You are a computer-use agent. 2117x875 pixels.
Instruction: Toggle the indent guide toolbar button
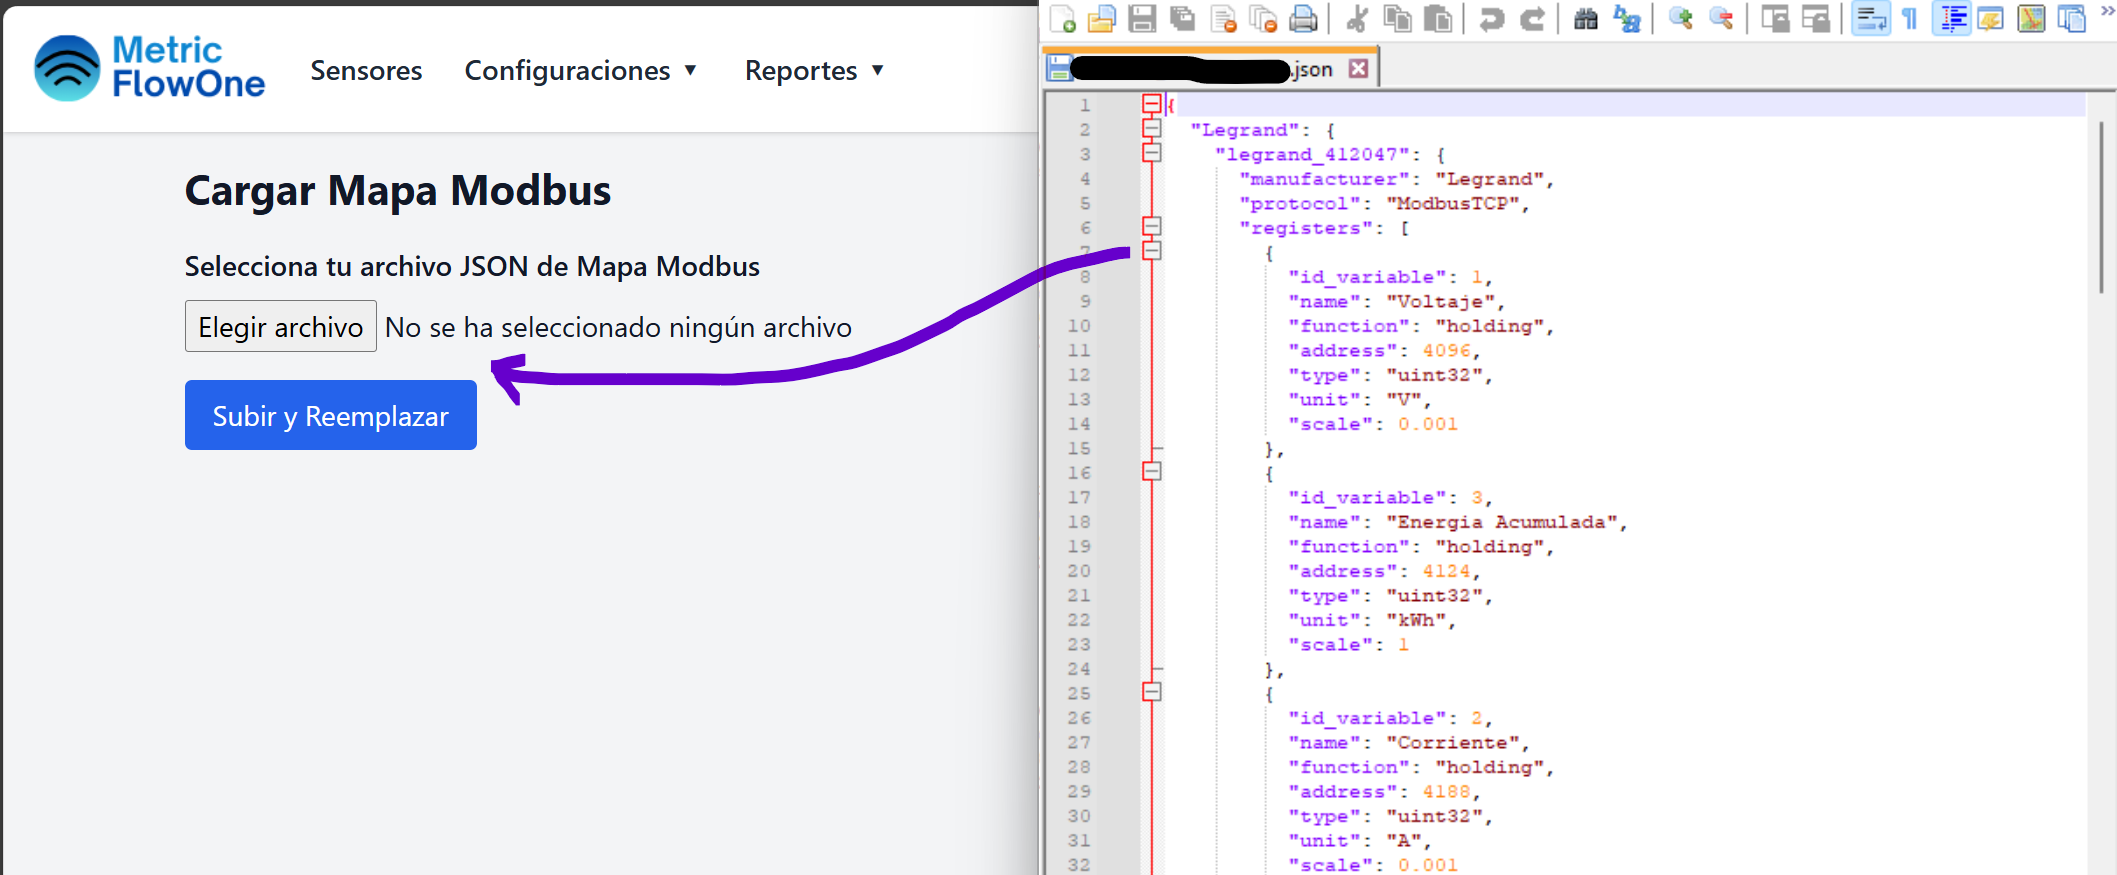[1951, 19]
